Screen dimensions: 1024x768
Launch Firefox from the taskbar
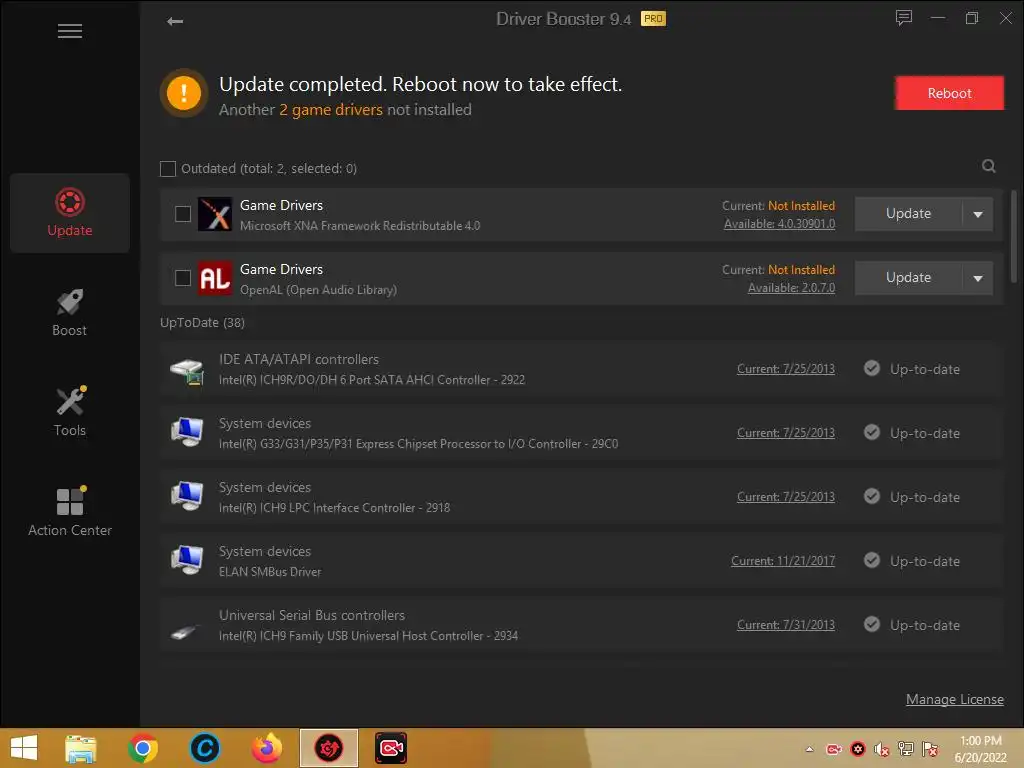266,748
